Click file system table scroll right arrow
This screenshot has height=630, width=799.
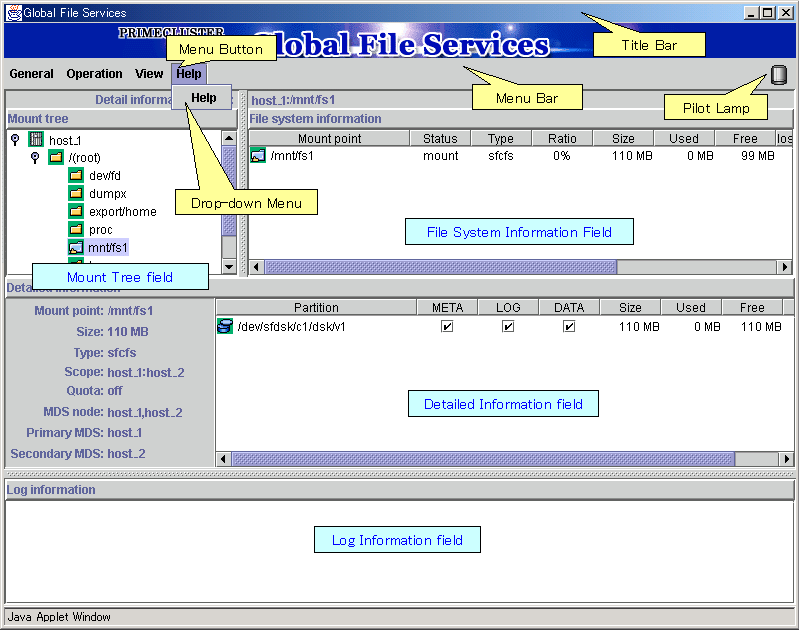click(x=785, y=267)
